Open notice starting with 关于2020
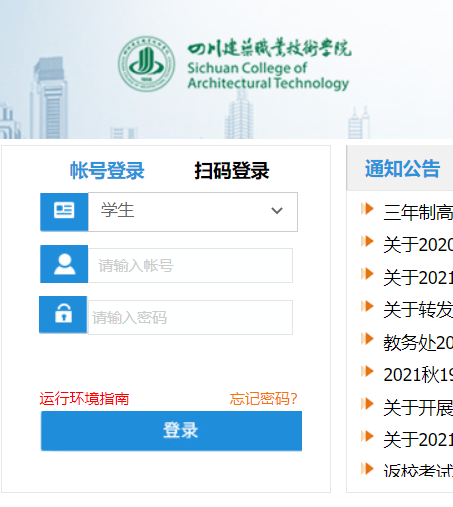The image size is (453, 507). coord(418,245)
